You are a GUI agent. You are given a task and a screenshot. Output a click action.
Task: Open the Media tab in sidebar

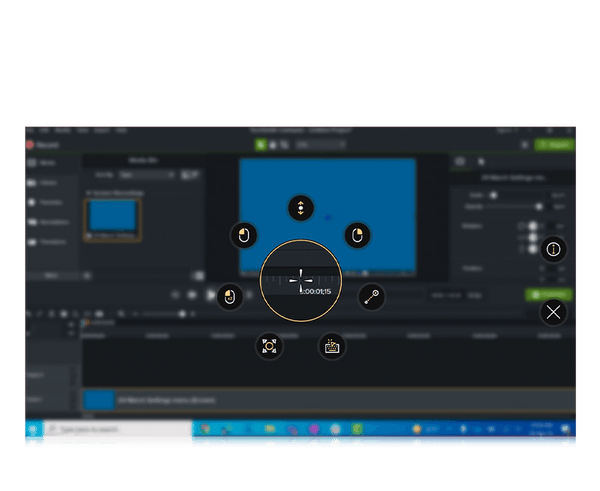46,162
